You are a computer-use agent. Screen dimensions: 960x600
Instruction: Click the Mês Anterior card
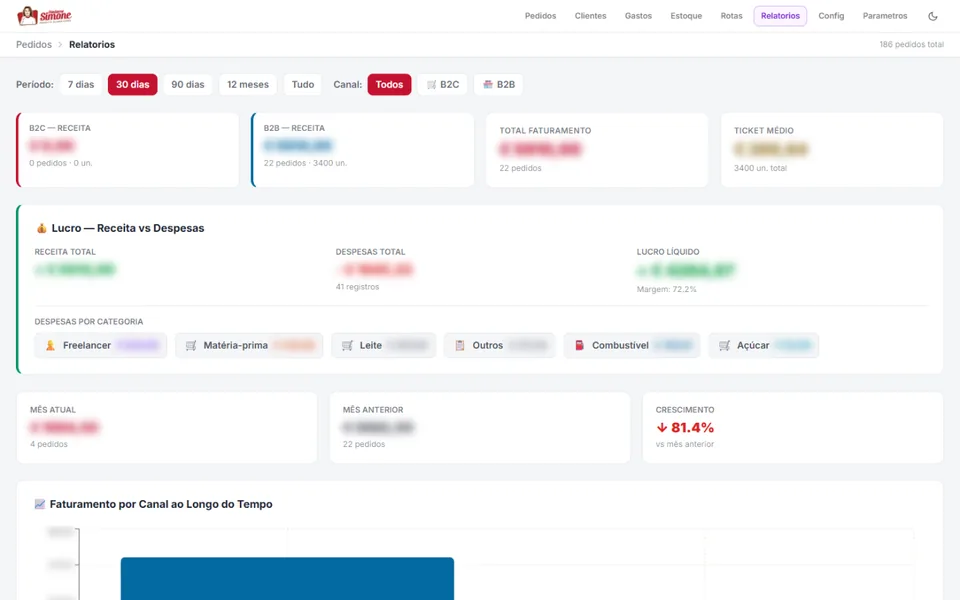[480, 427]
